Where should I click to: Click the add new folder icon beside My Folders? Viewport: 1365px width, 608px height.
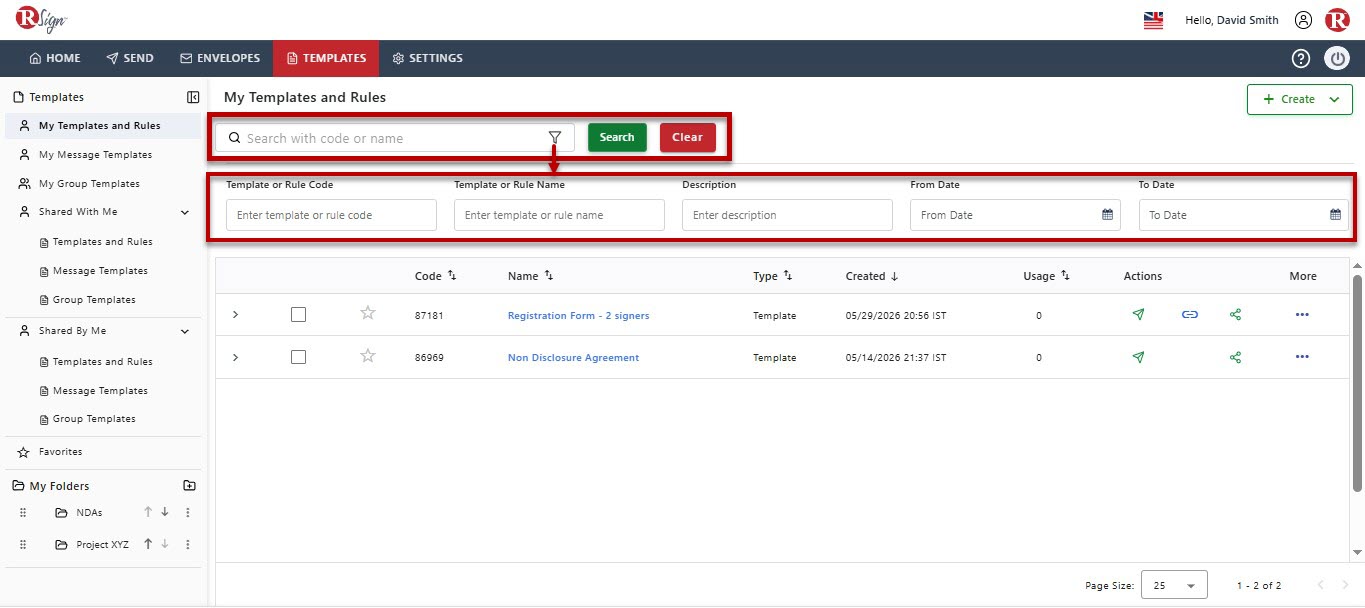coord(190,486)
